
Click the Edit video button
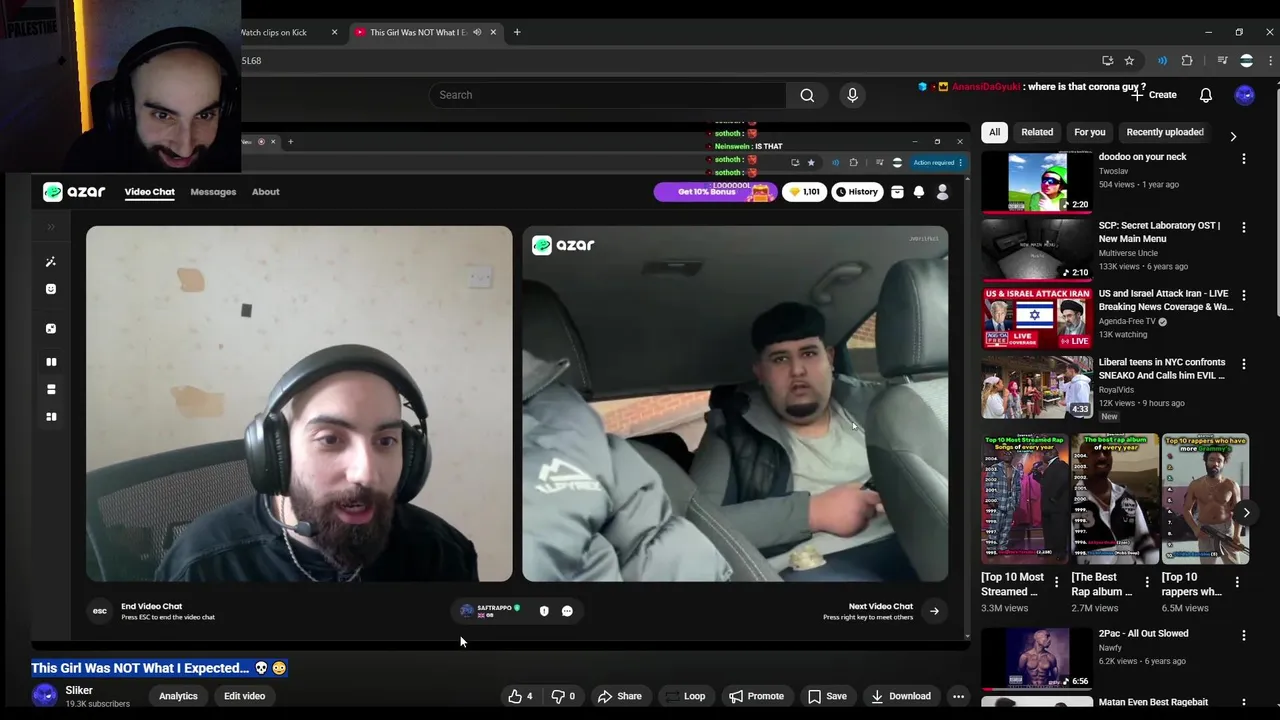pyautogui.click(x=244, y=696)
